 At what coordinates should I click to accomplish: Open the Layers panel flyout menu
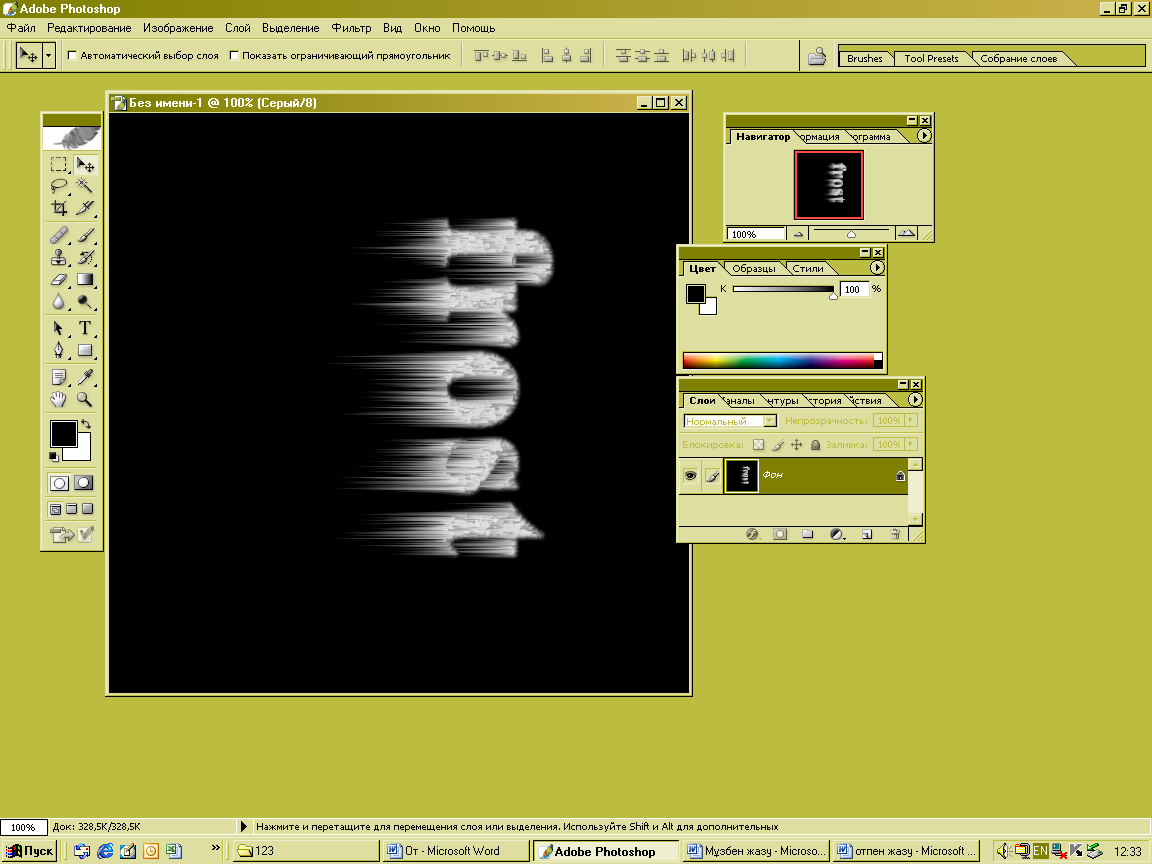click(x=915, y=400)
